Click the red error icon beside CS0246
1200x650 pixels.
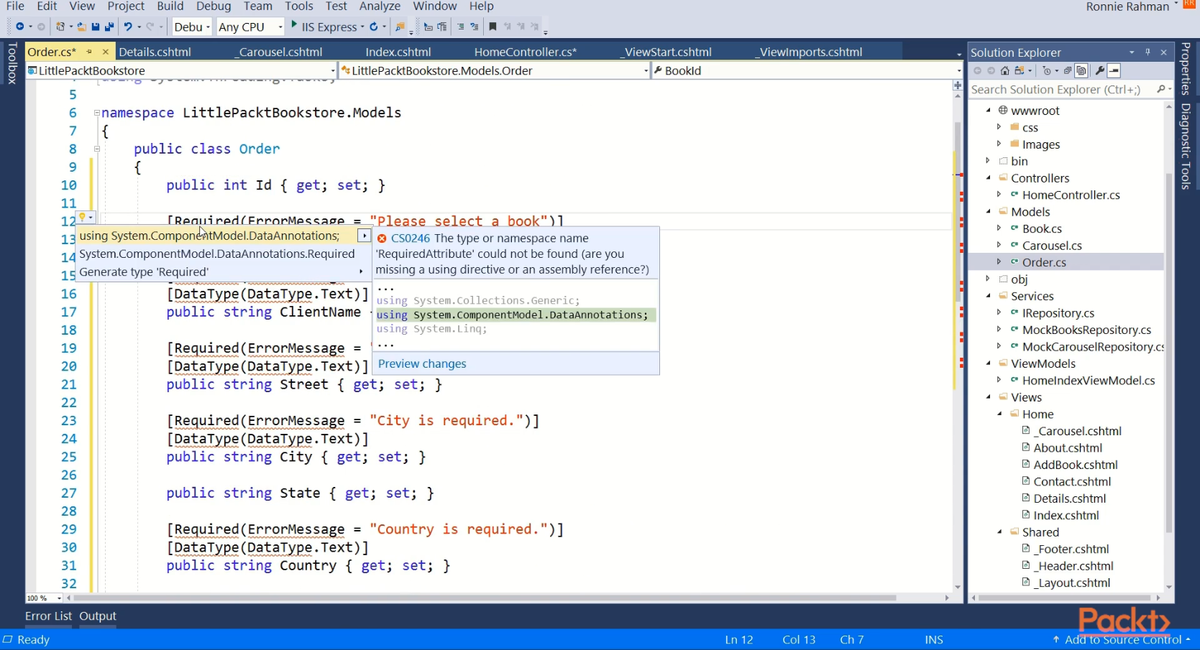[x=381, y=238]
